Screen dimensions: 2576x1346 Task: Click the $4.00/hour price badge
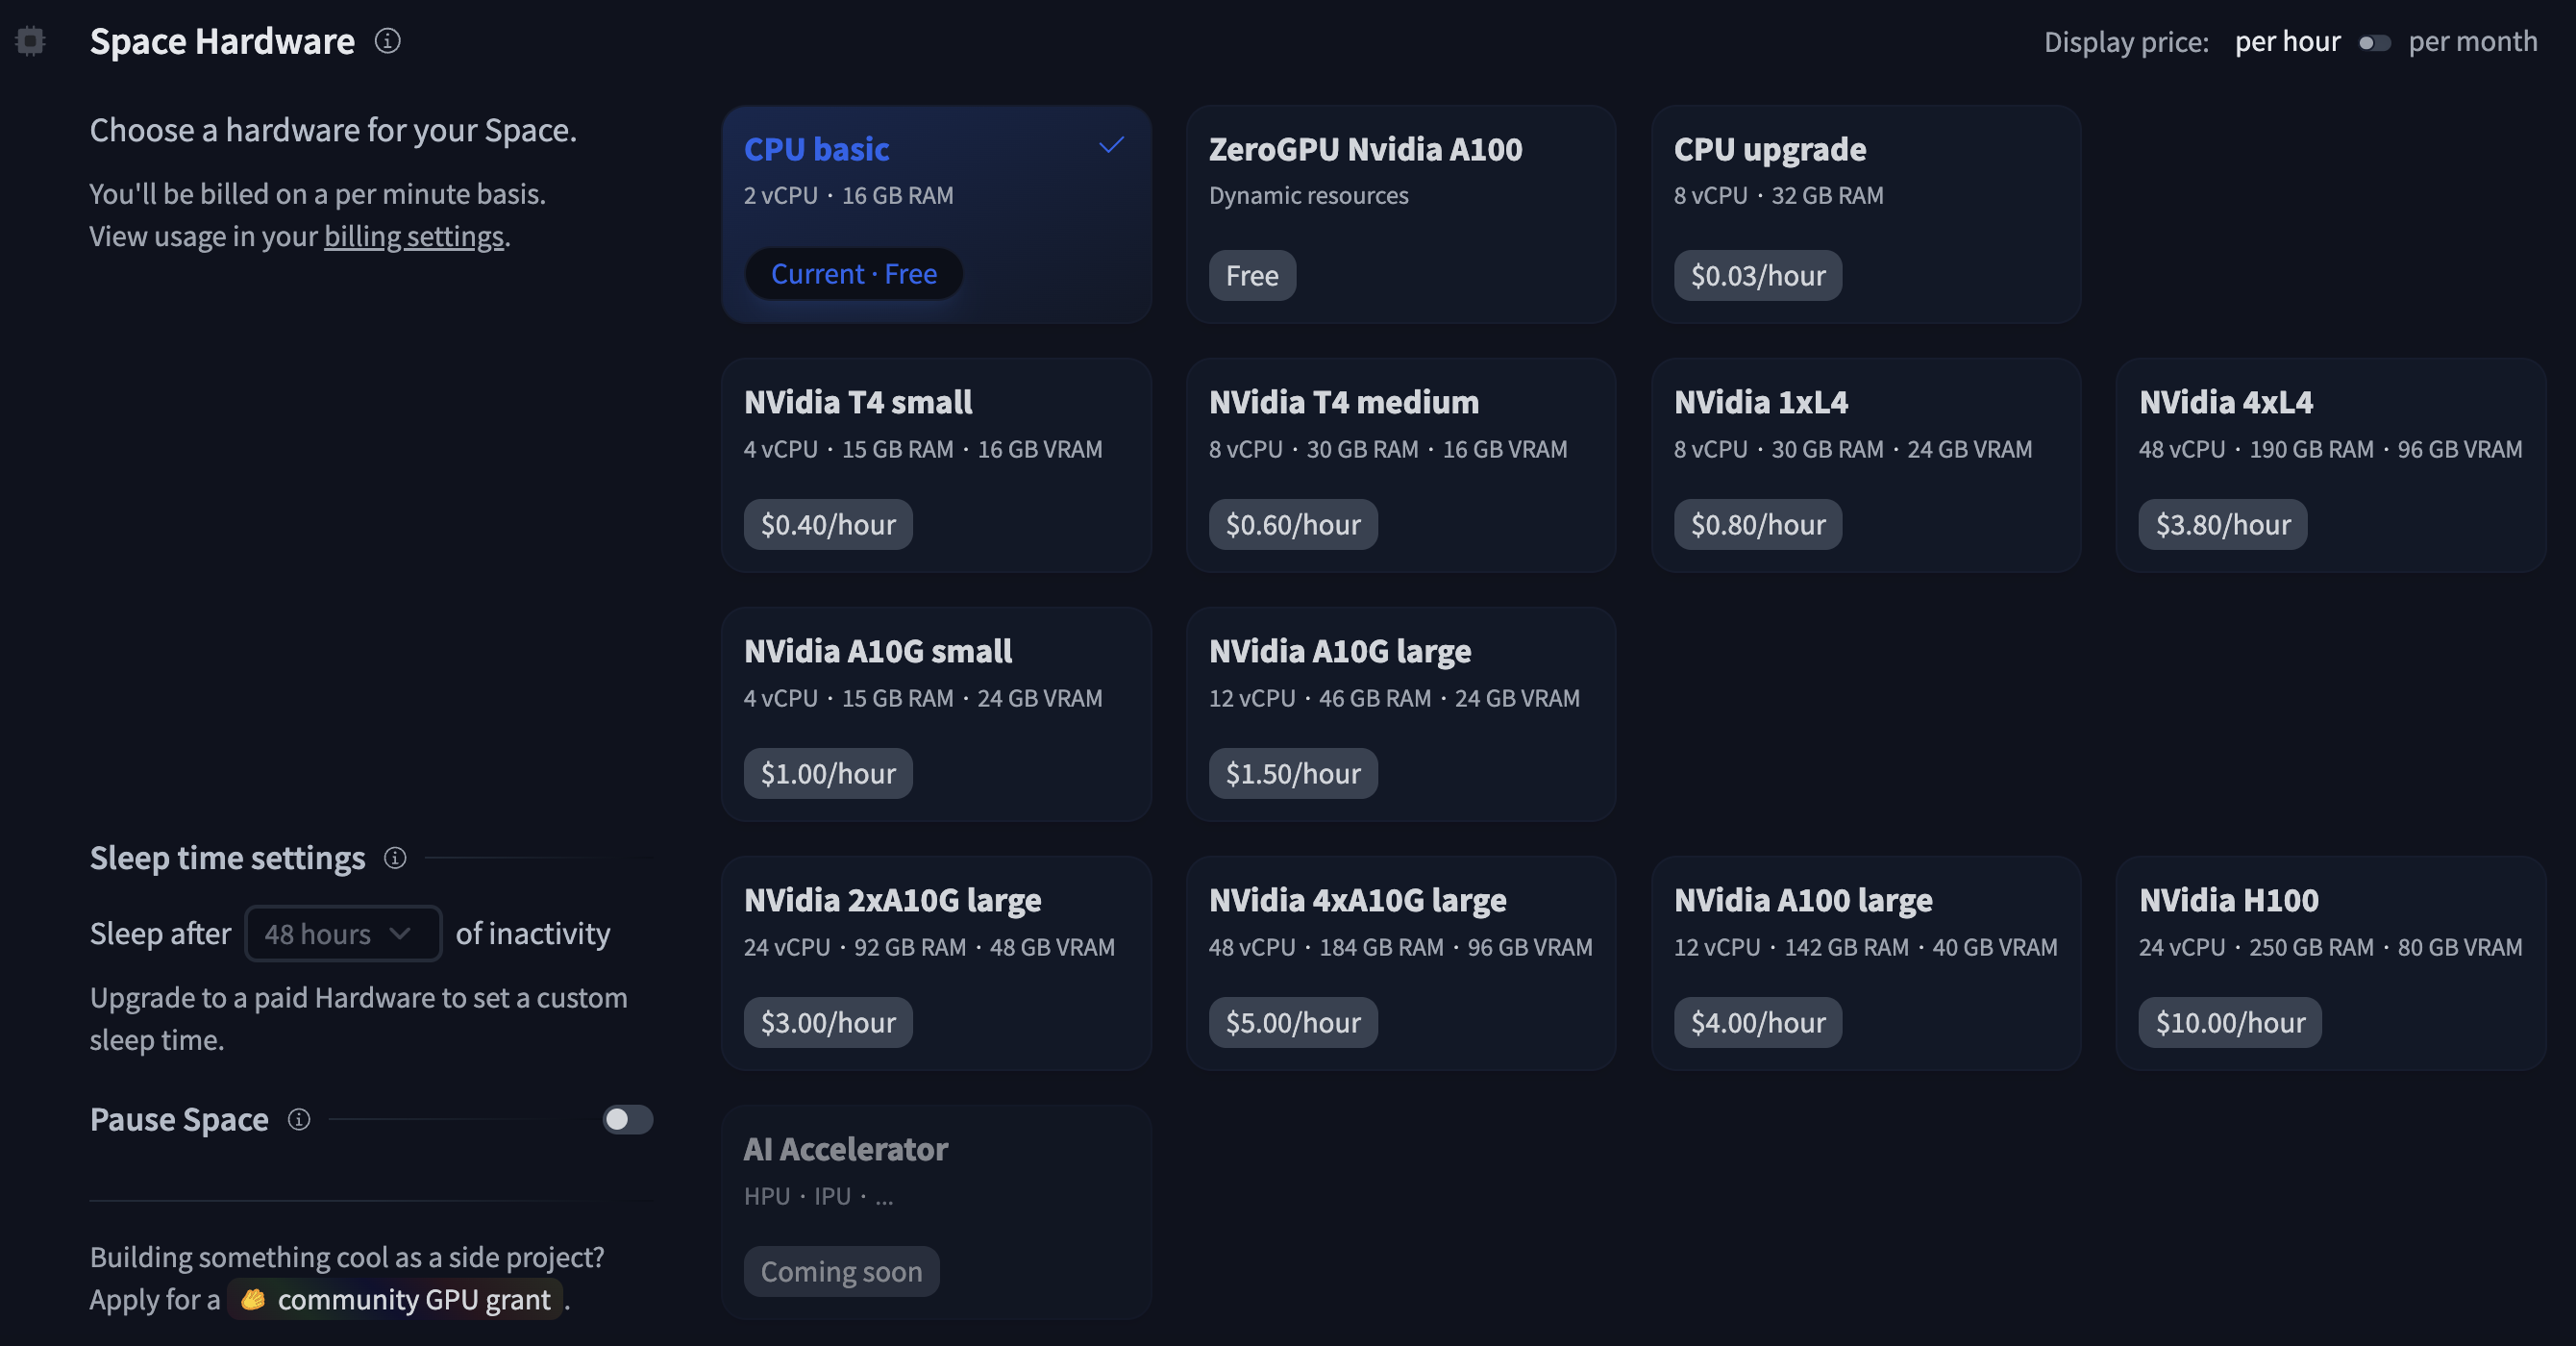[1757, 1022]
